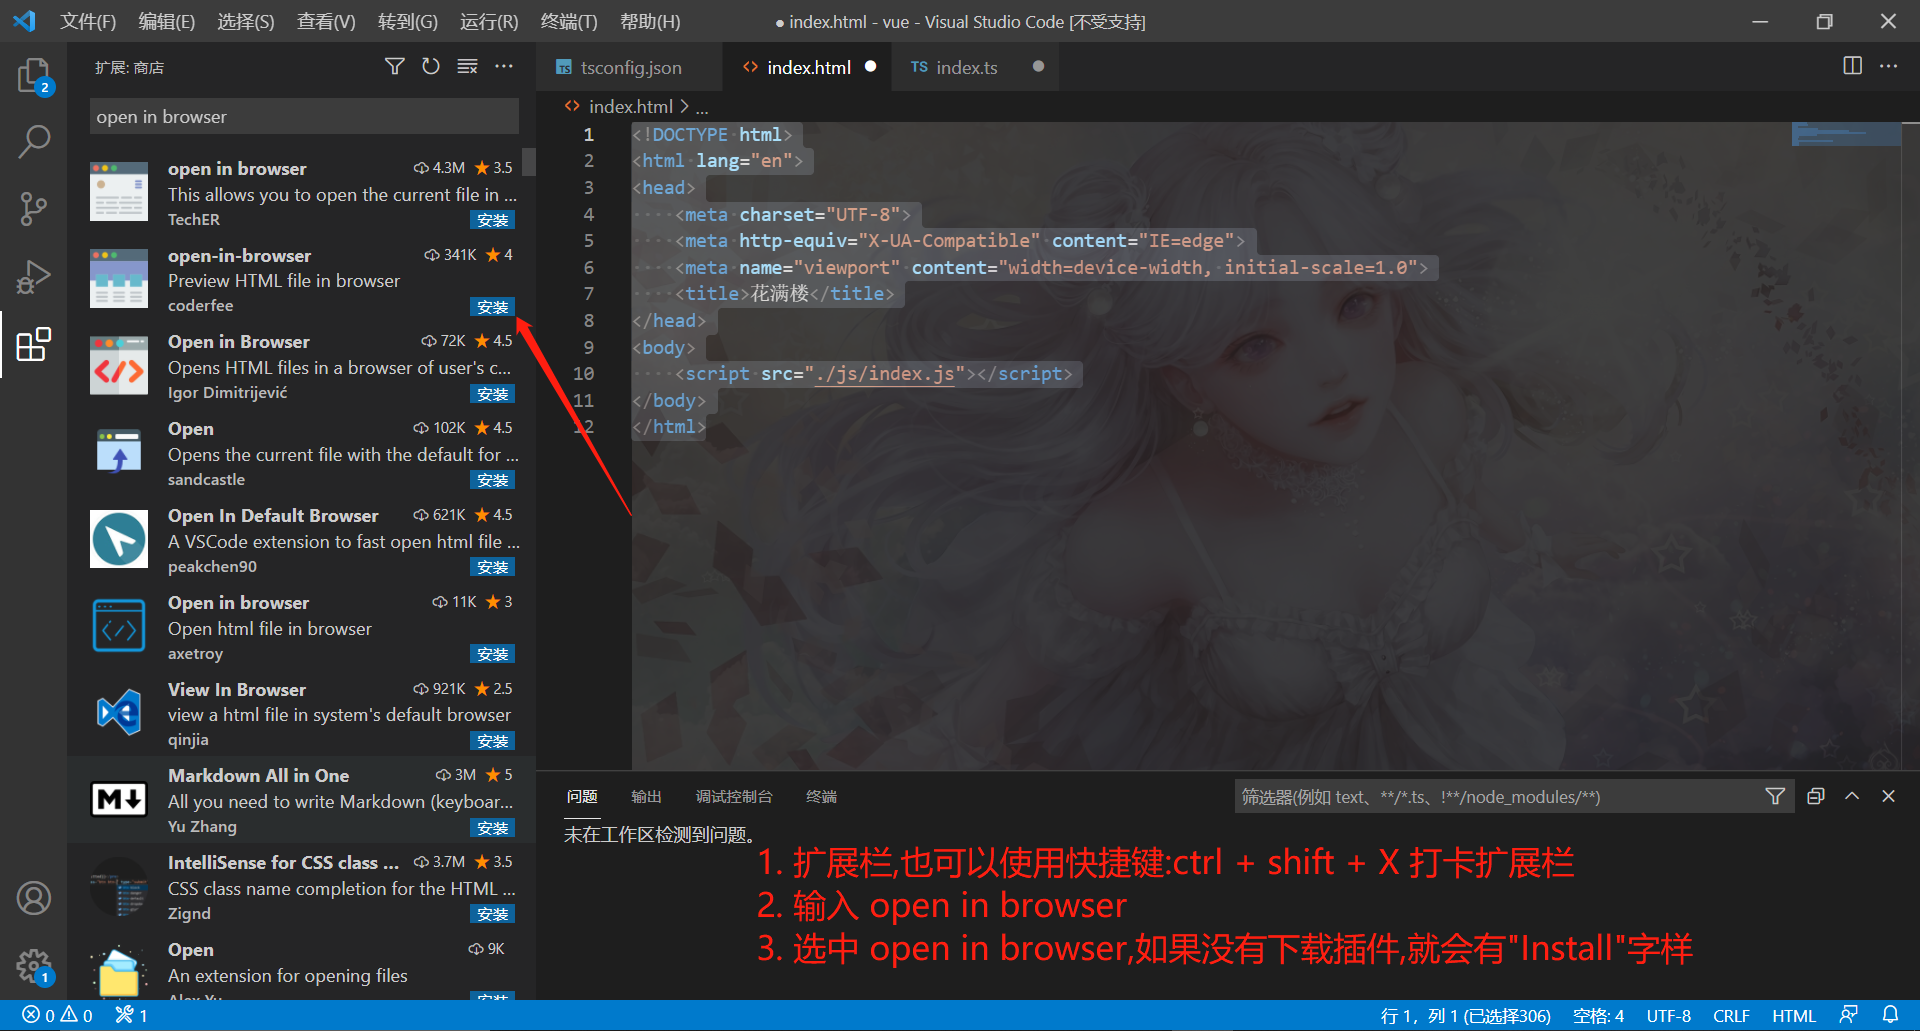Screen dimensions: 1920x1031
Task: Install 'Markdown All in One' by Yu Zhang
Action: (x=492, y=828)
